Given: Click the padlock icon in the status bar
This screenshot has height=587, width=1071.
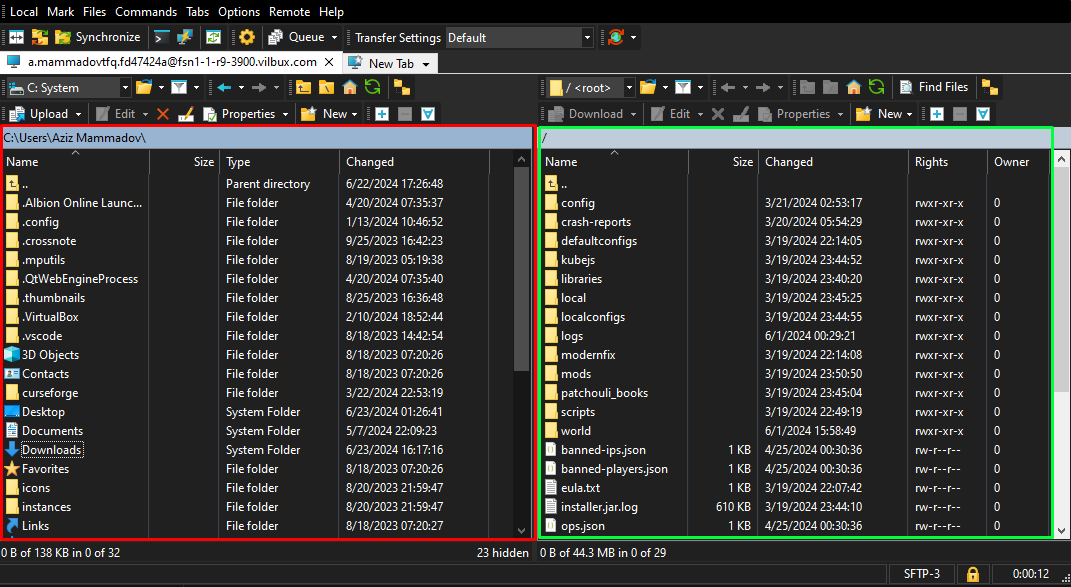Looking at the screenshot, I should click(x=971, y=574).
